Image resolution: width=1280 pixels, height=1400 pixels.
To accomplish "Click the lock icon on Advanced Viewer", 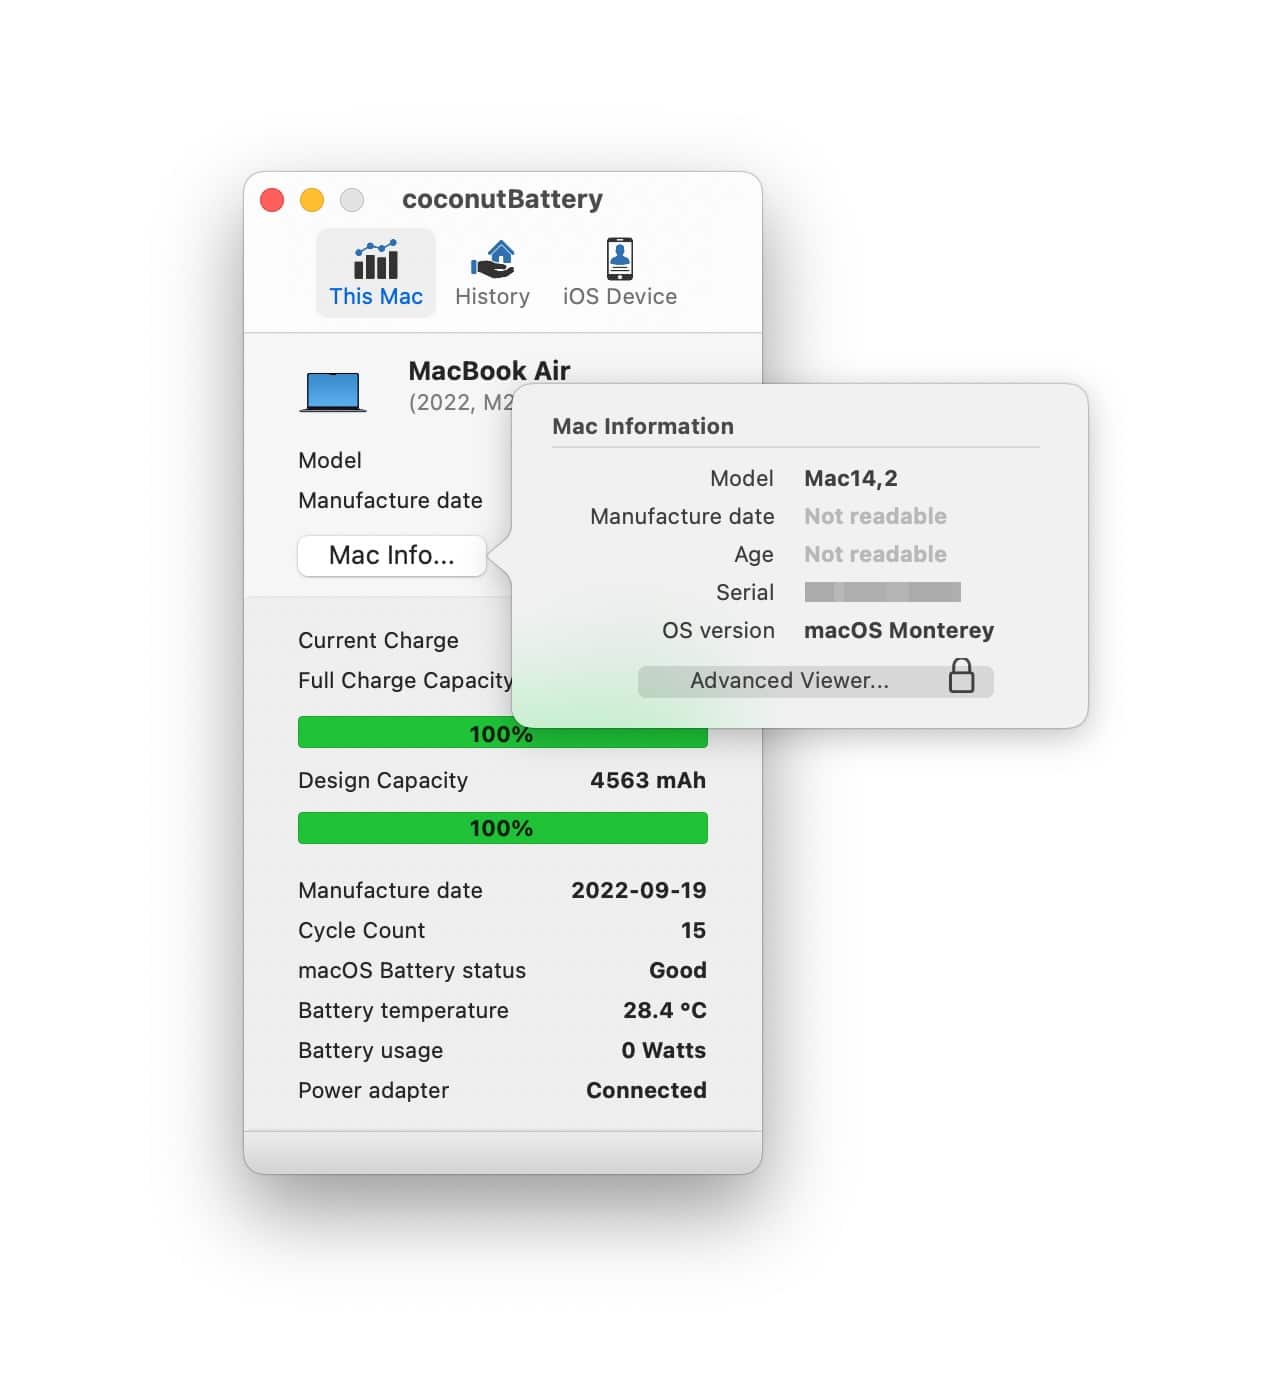I will [x=961, y=676].
